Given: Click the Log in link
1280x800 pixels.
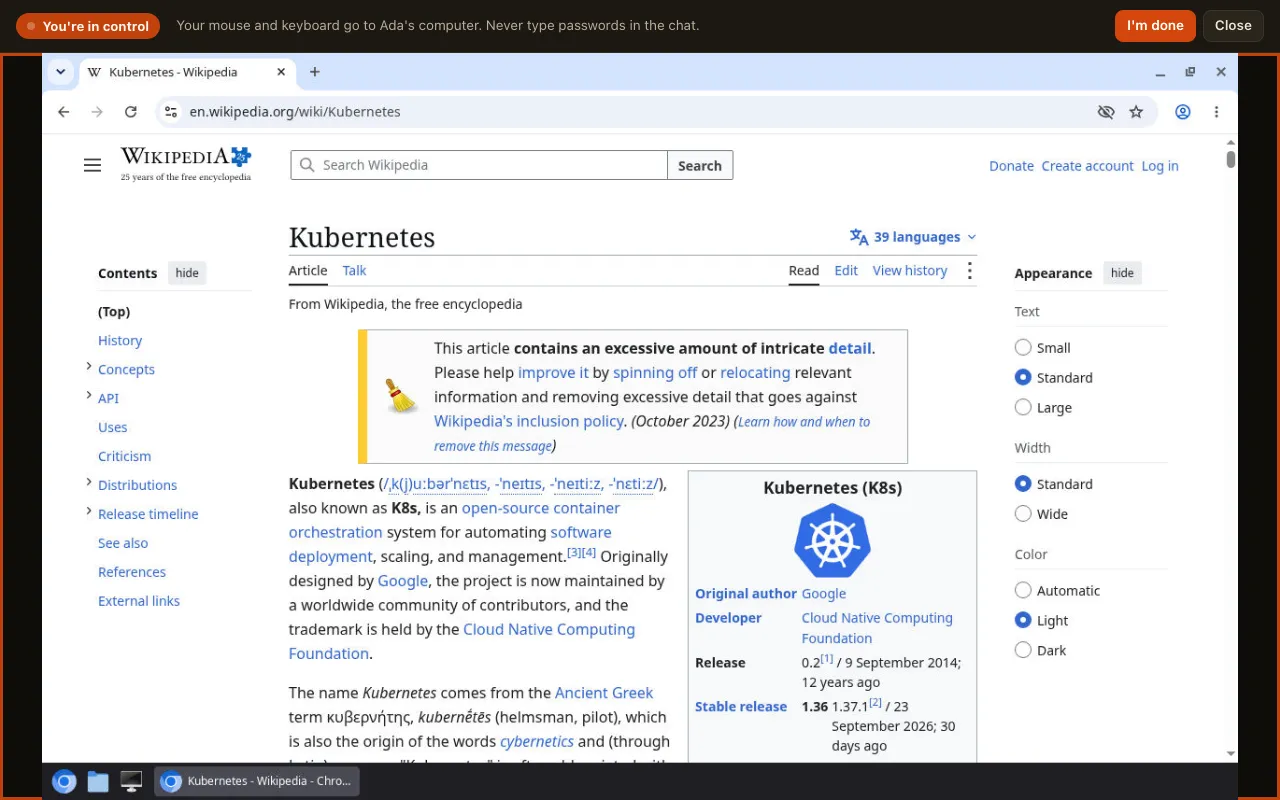Looking at the screenshot, I should (x=1160, y=166).
